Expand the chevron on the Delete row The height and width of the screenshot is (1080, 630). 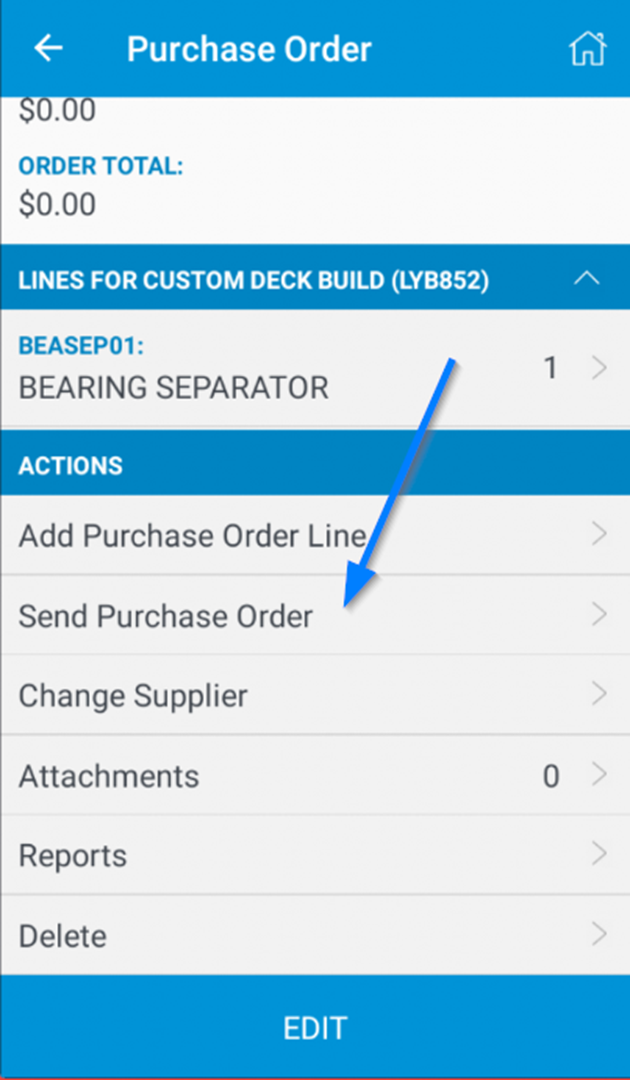pos(601,935)
